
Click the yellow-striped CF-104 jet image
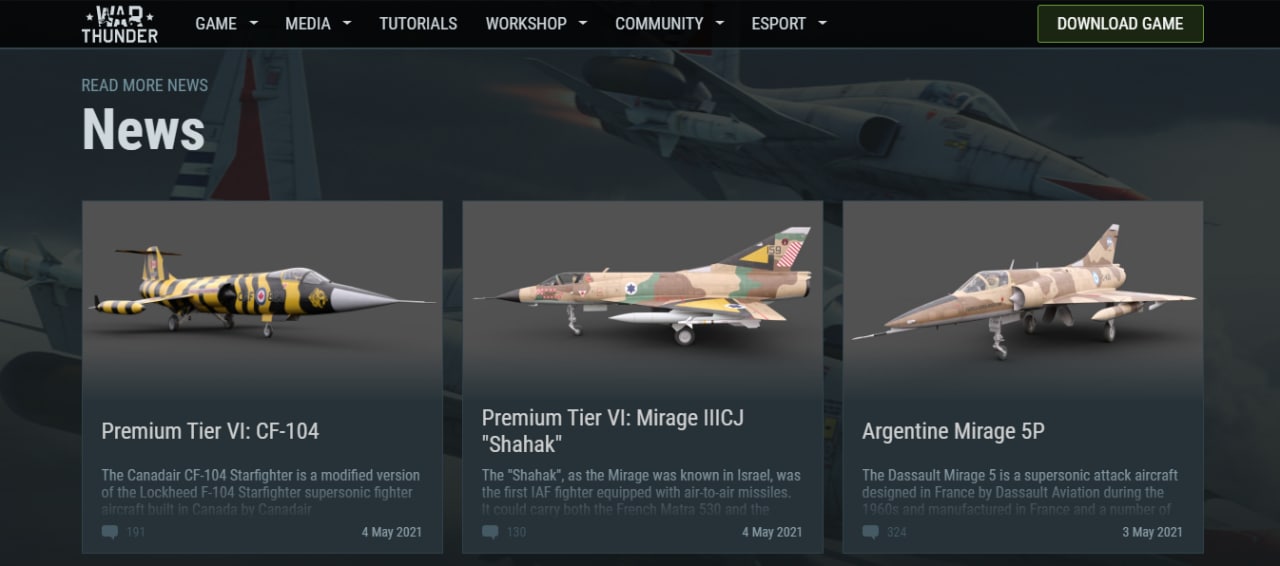pos(262,290)
